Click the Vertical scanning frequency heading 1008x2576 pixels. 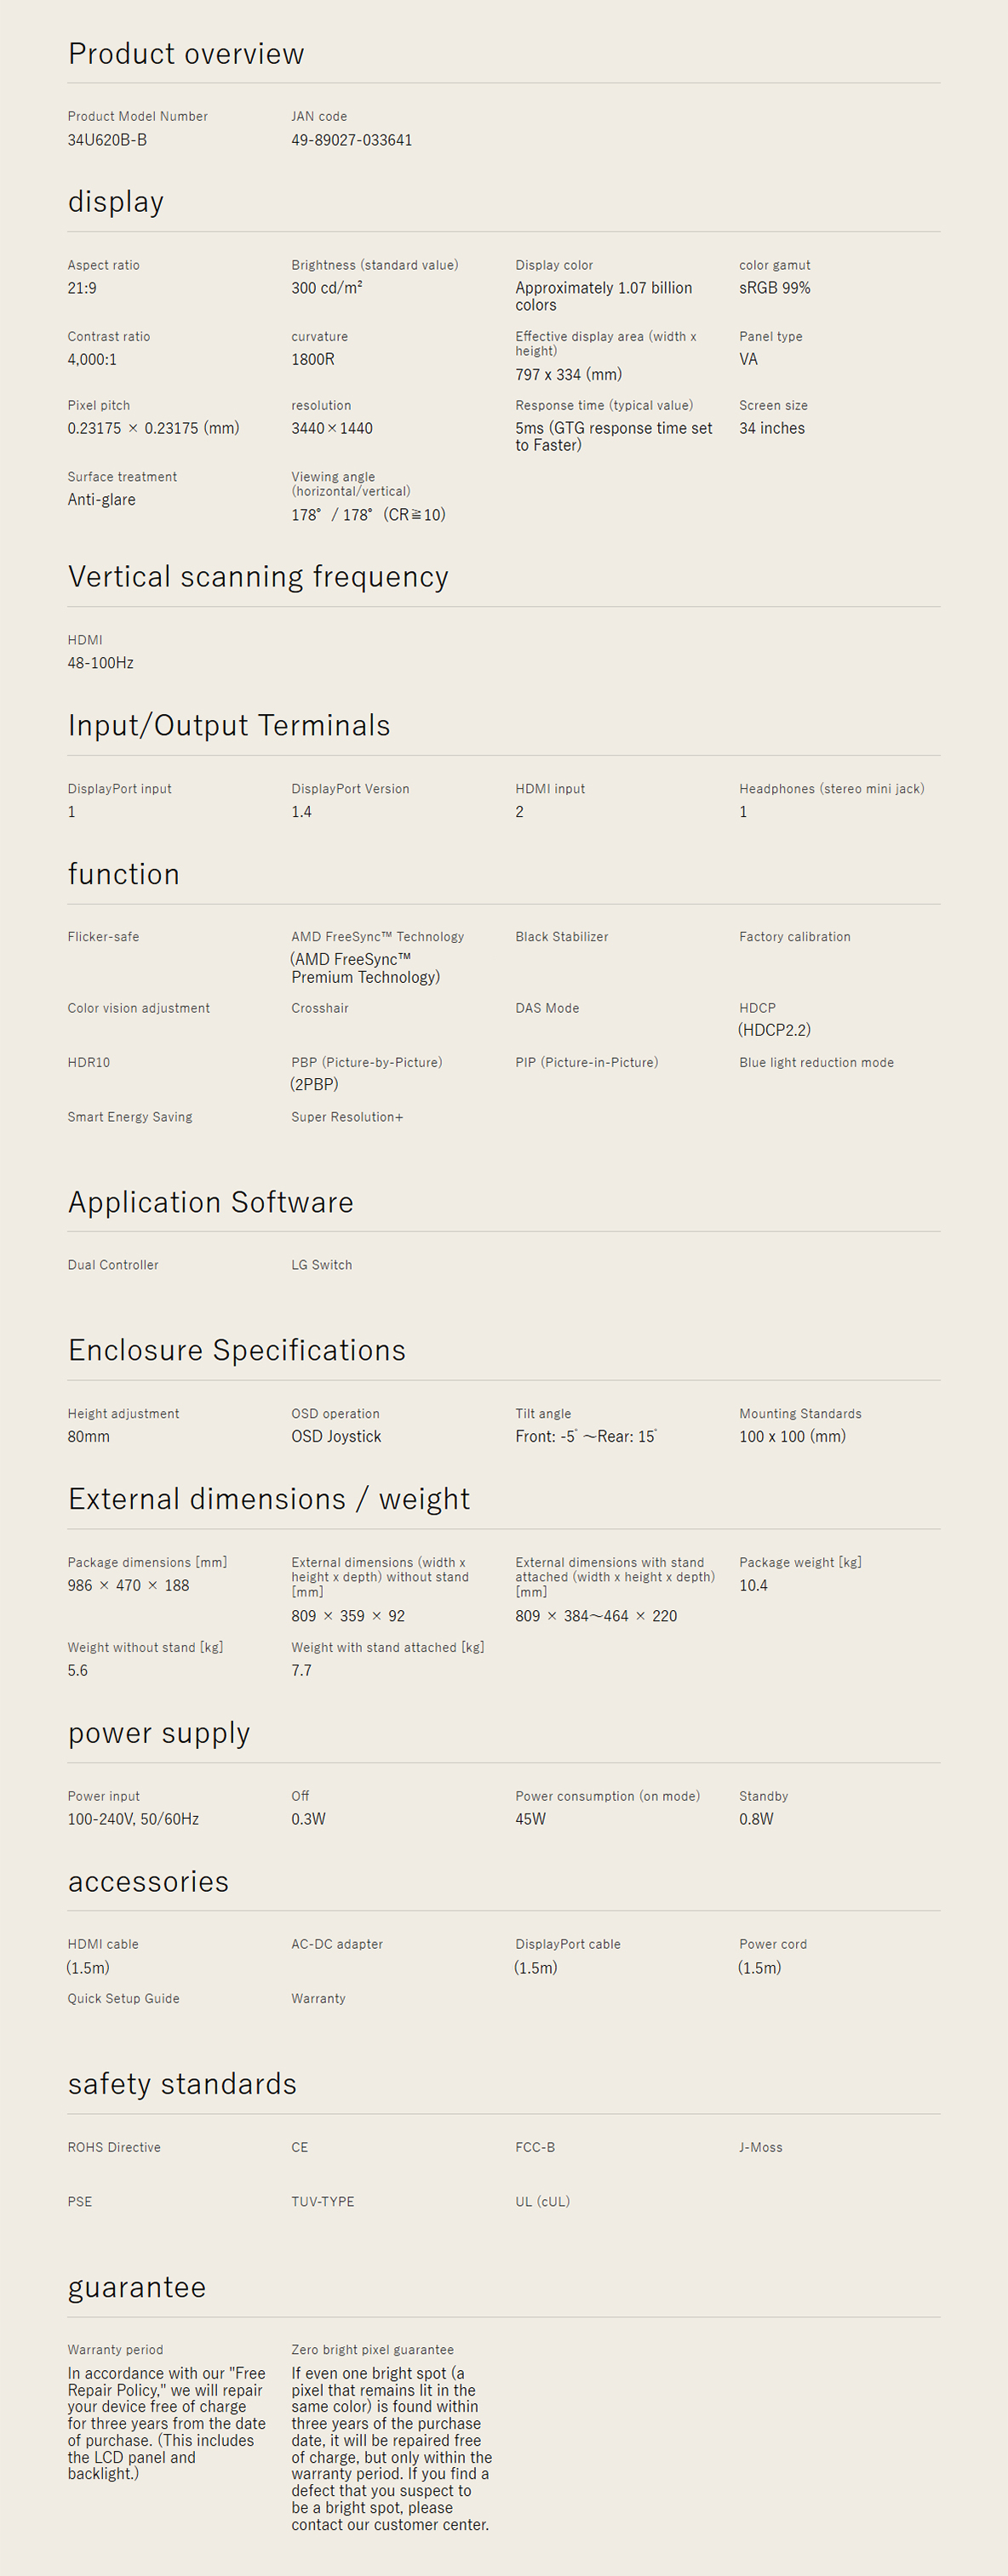click(x=258, y=577)
